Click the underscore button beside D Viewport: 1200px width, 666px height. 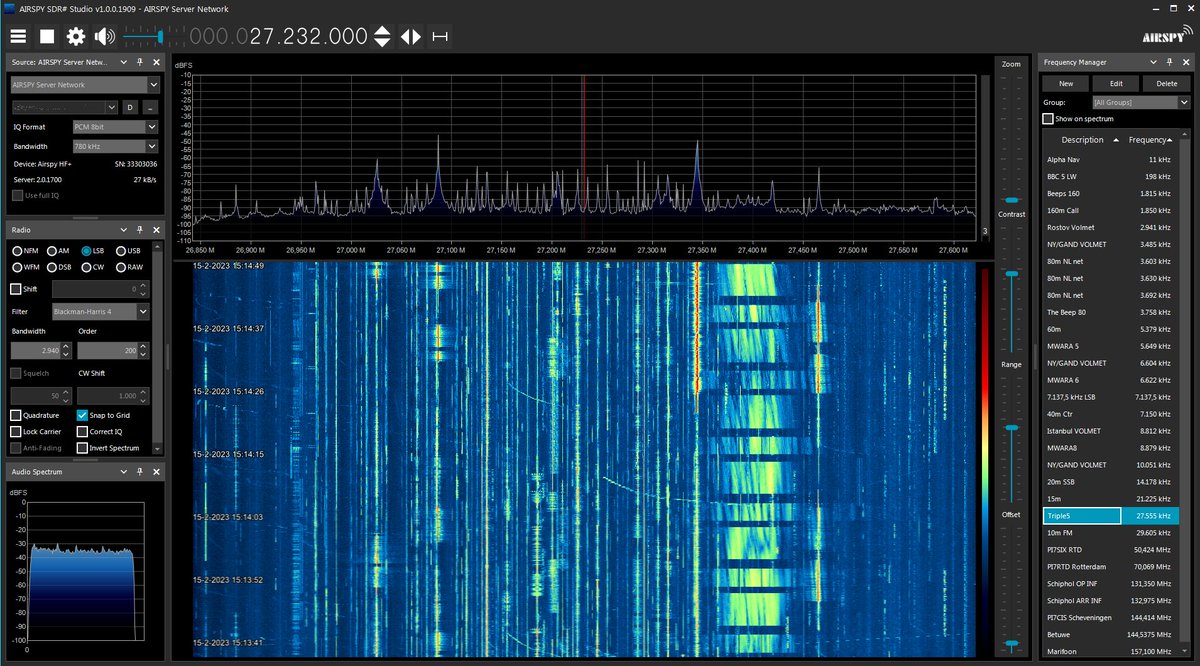click(150, 107)
